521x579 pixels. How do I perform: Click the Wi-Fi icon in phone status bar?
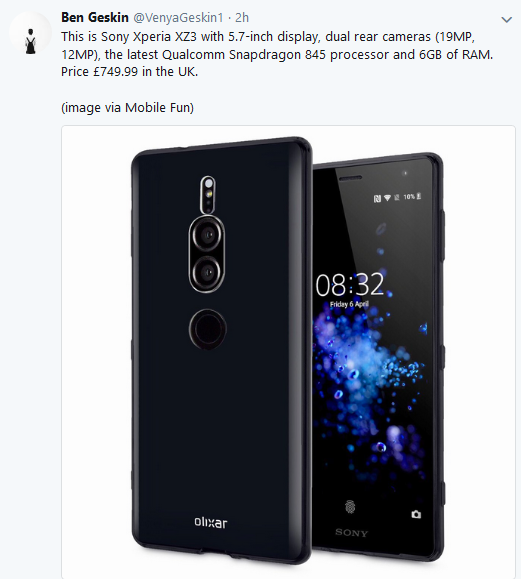(x=387, y=198)
